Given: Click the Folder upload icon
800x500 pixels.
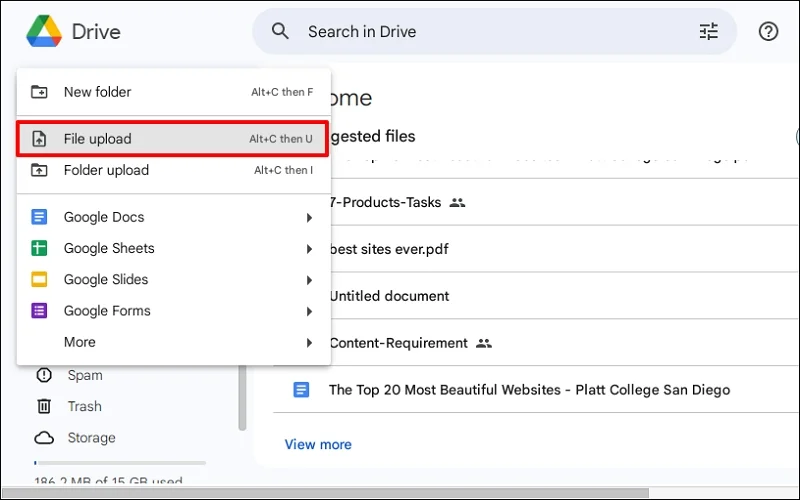Looking at the screenshot, I should [39, 170].
